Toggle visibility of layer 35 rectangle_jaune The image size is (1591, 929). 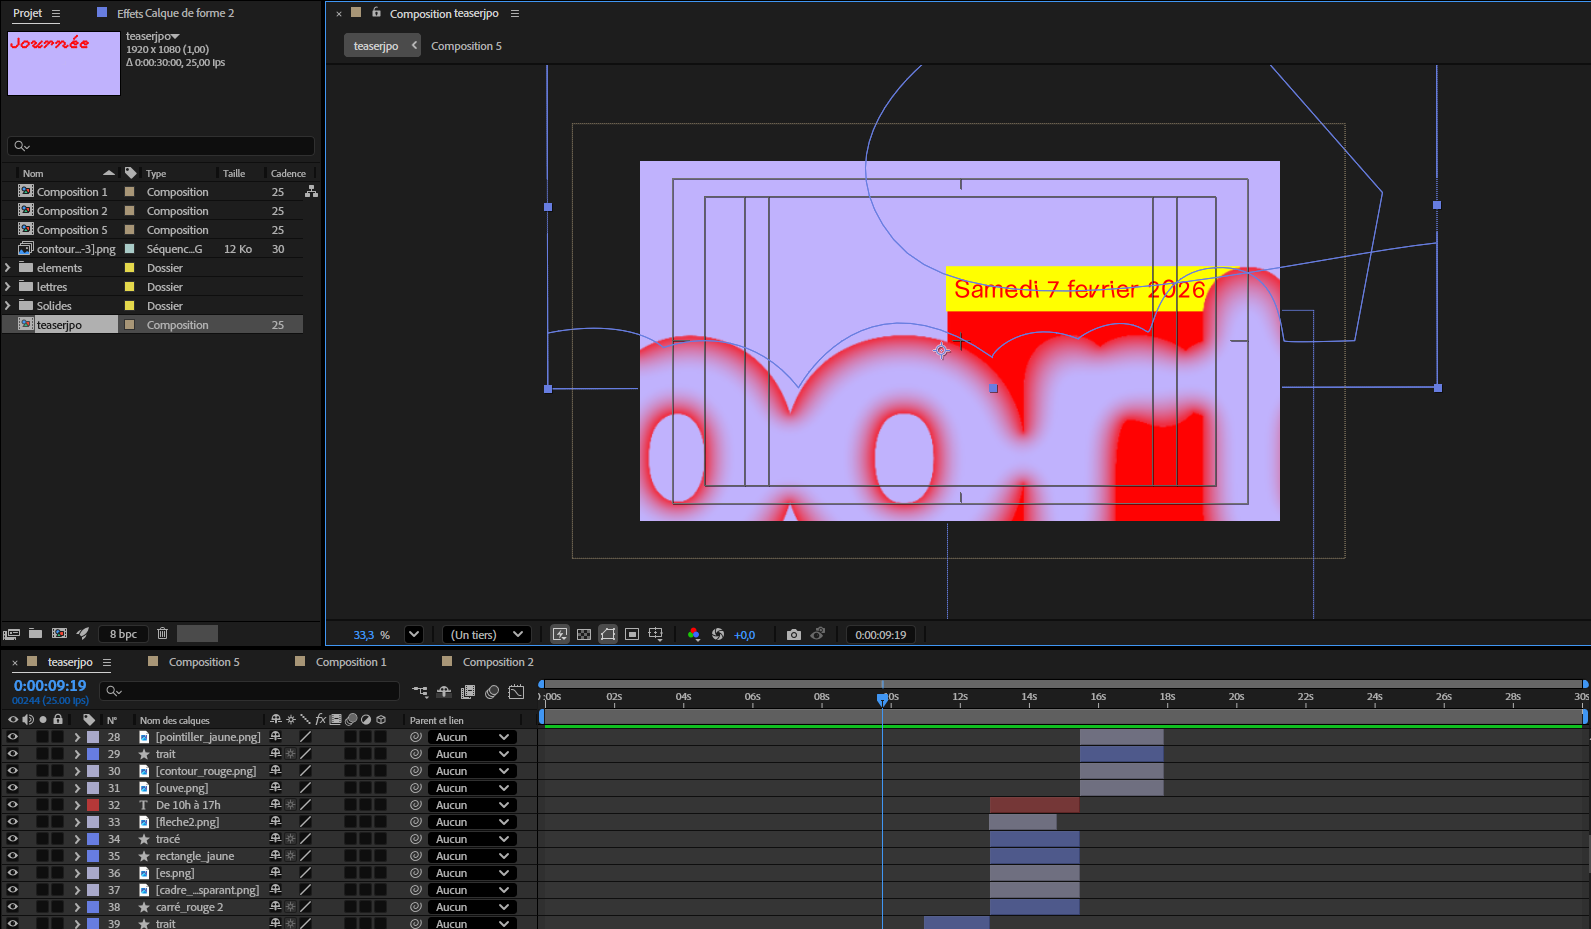click(x=13, y=856)
